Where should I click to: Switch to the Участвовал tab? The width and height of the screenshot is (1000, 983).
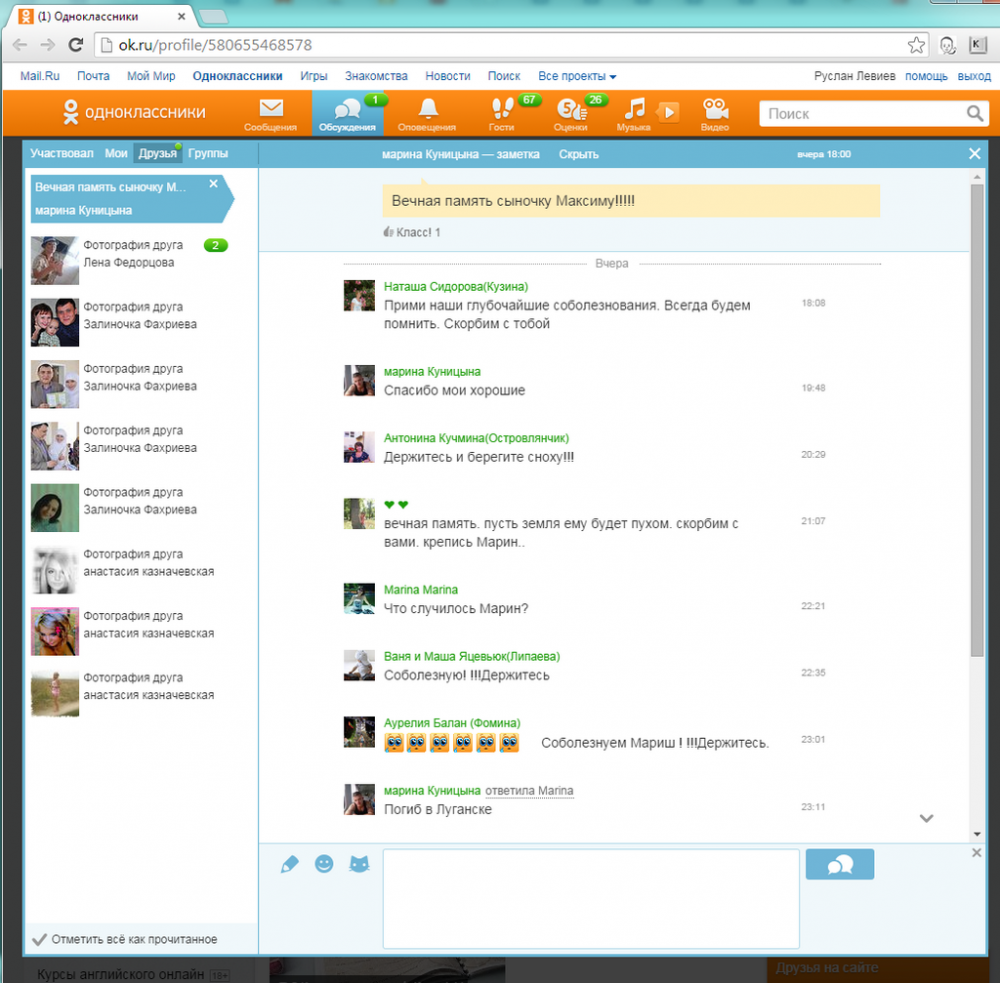click(61, 153)
